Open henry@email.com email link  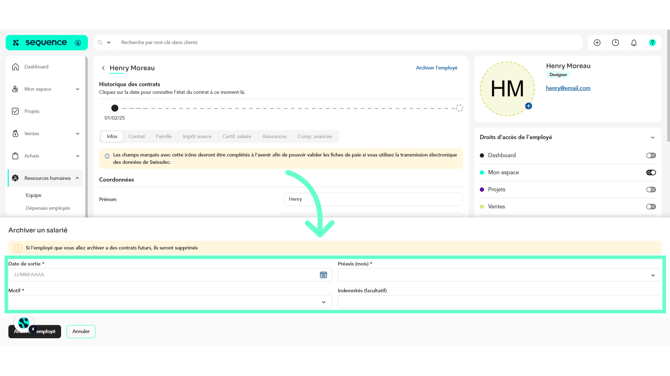tap(568, 88)
